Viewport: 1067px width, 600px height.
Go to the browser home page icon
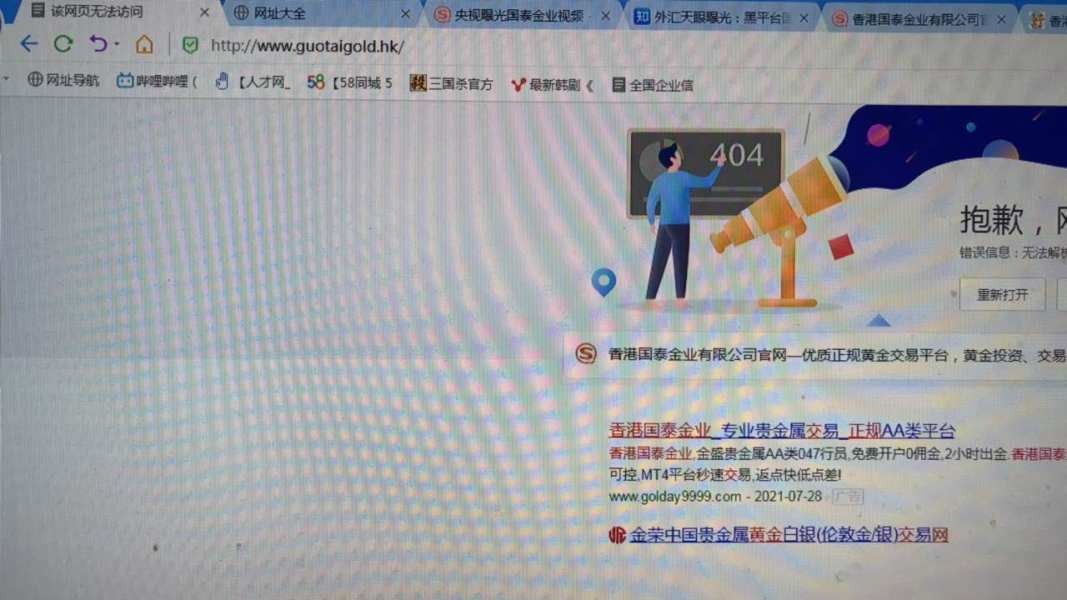[x=144, y=45]
